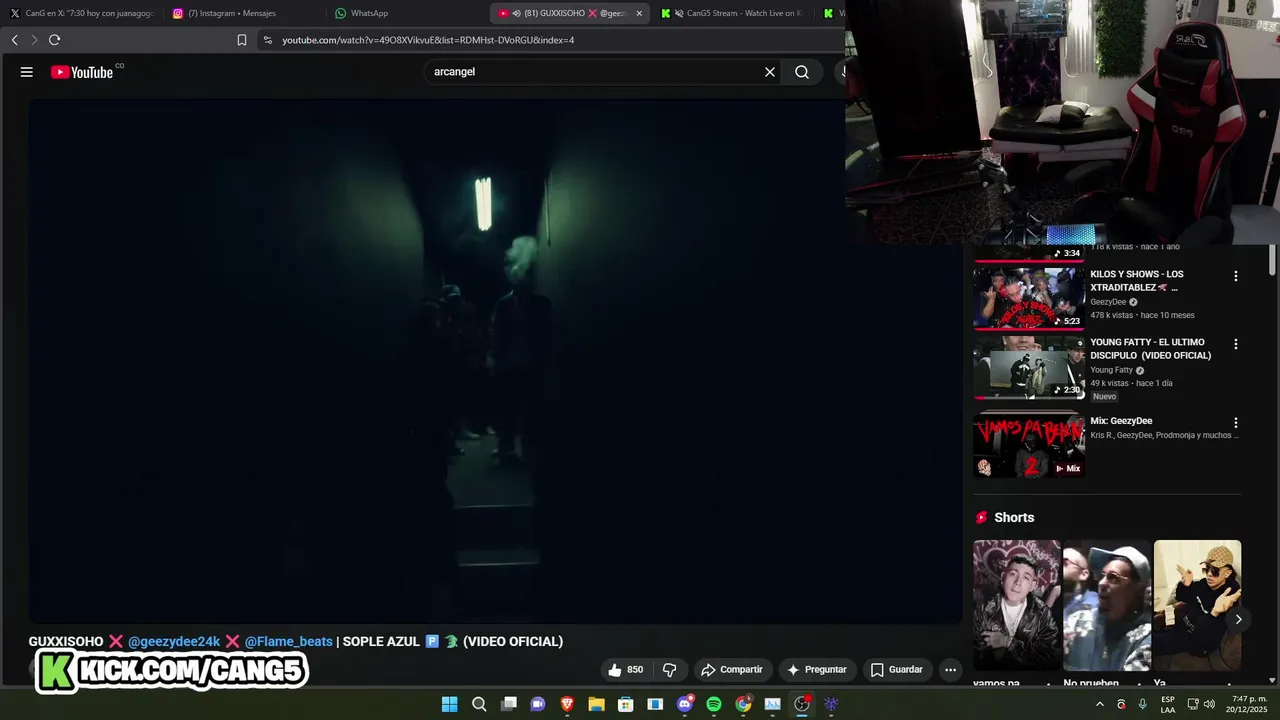Open options menu for Mix: GeezyDee

coord(1236,423)
